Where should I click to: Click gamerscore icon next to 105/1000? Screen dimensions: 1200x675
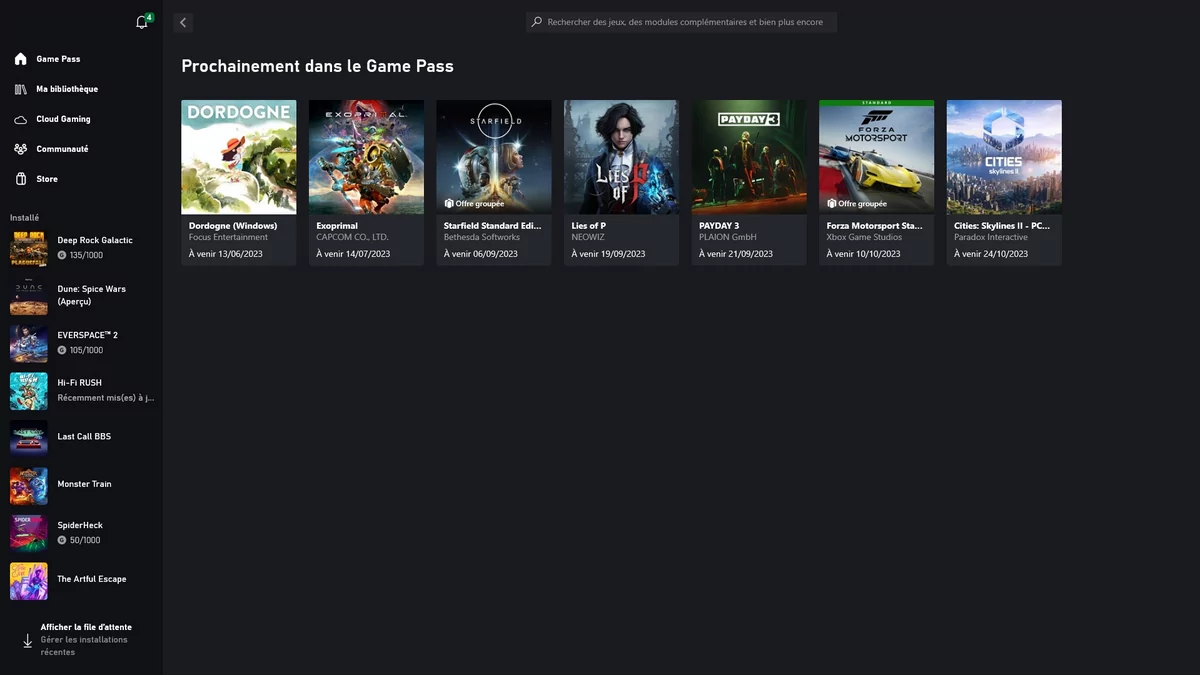point(62,350)
